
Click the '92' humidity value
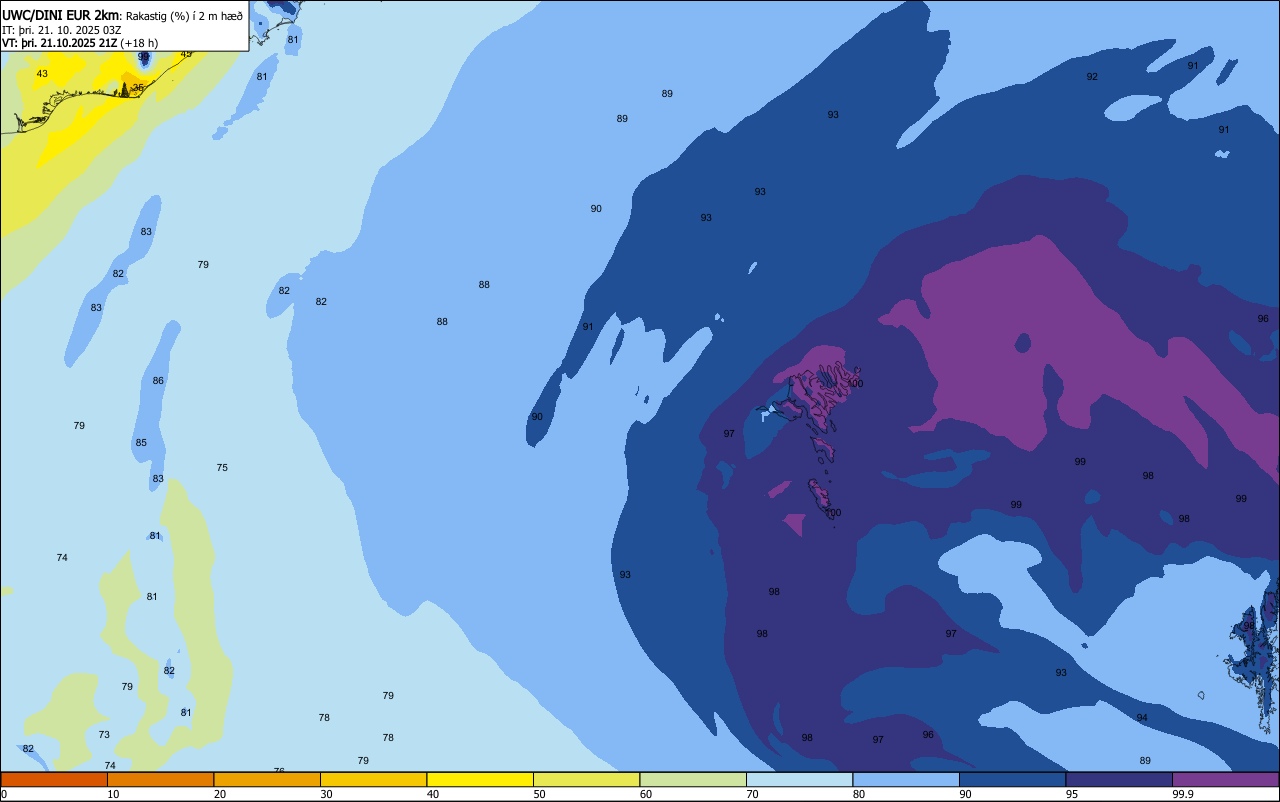click(1092, 77)
